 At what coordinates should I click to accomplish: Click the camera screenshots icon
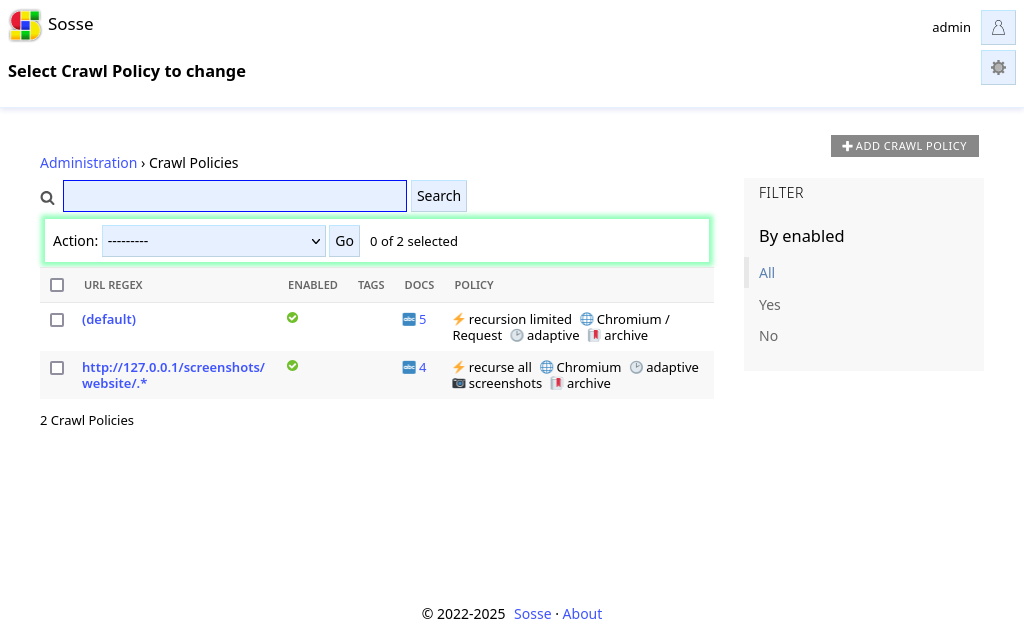(x=459, y=383)
